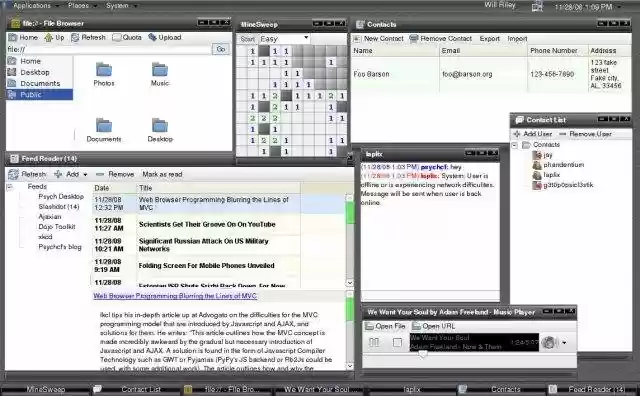The image size is (640, 396).
Task: Click Import in Contacts toolbar
Action: (517, 39)
